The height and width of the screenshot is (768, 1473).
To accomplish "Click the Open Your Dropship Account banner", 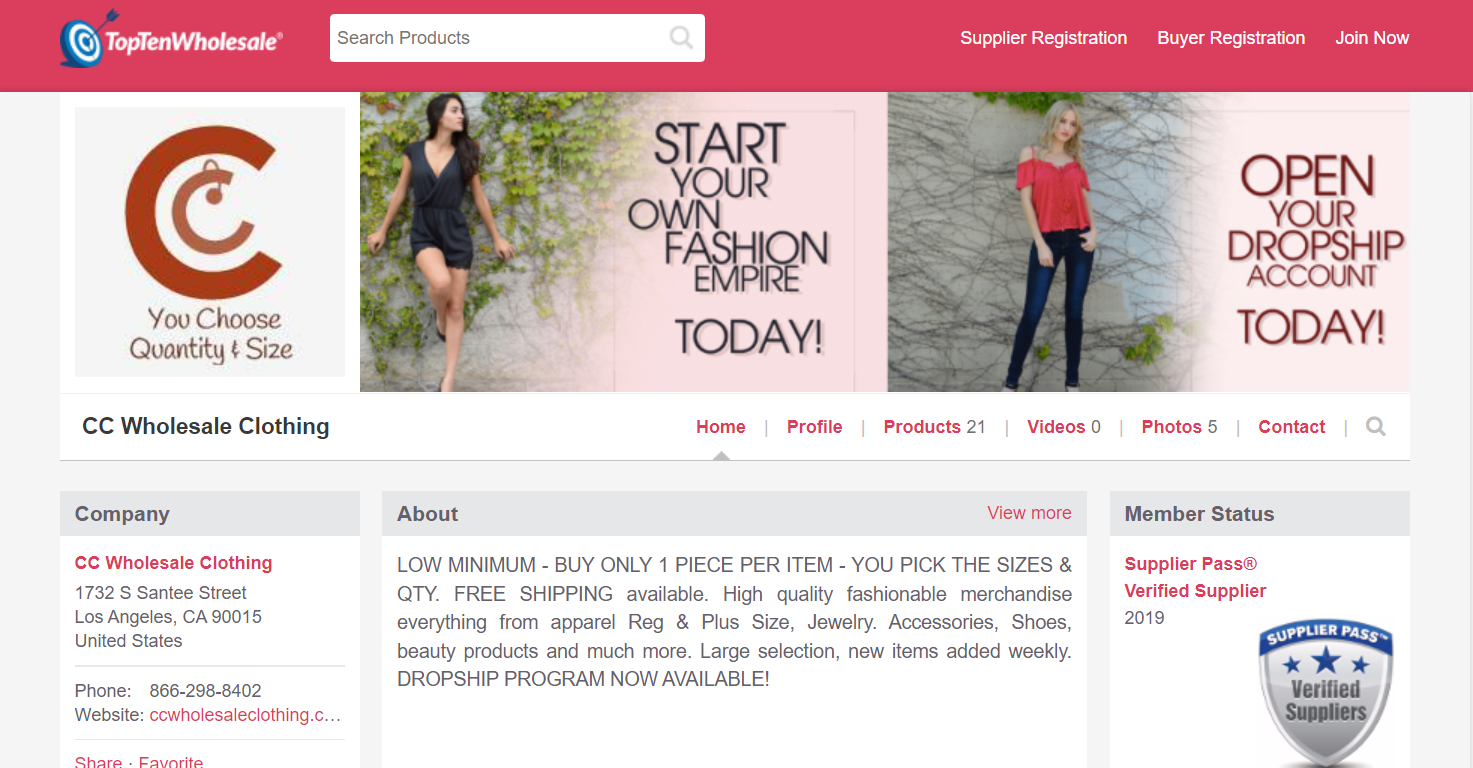I will pos(1149,242).
